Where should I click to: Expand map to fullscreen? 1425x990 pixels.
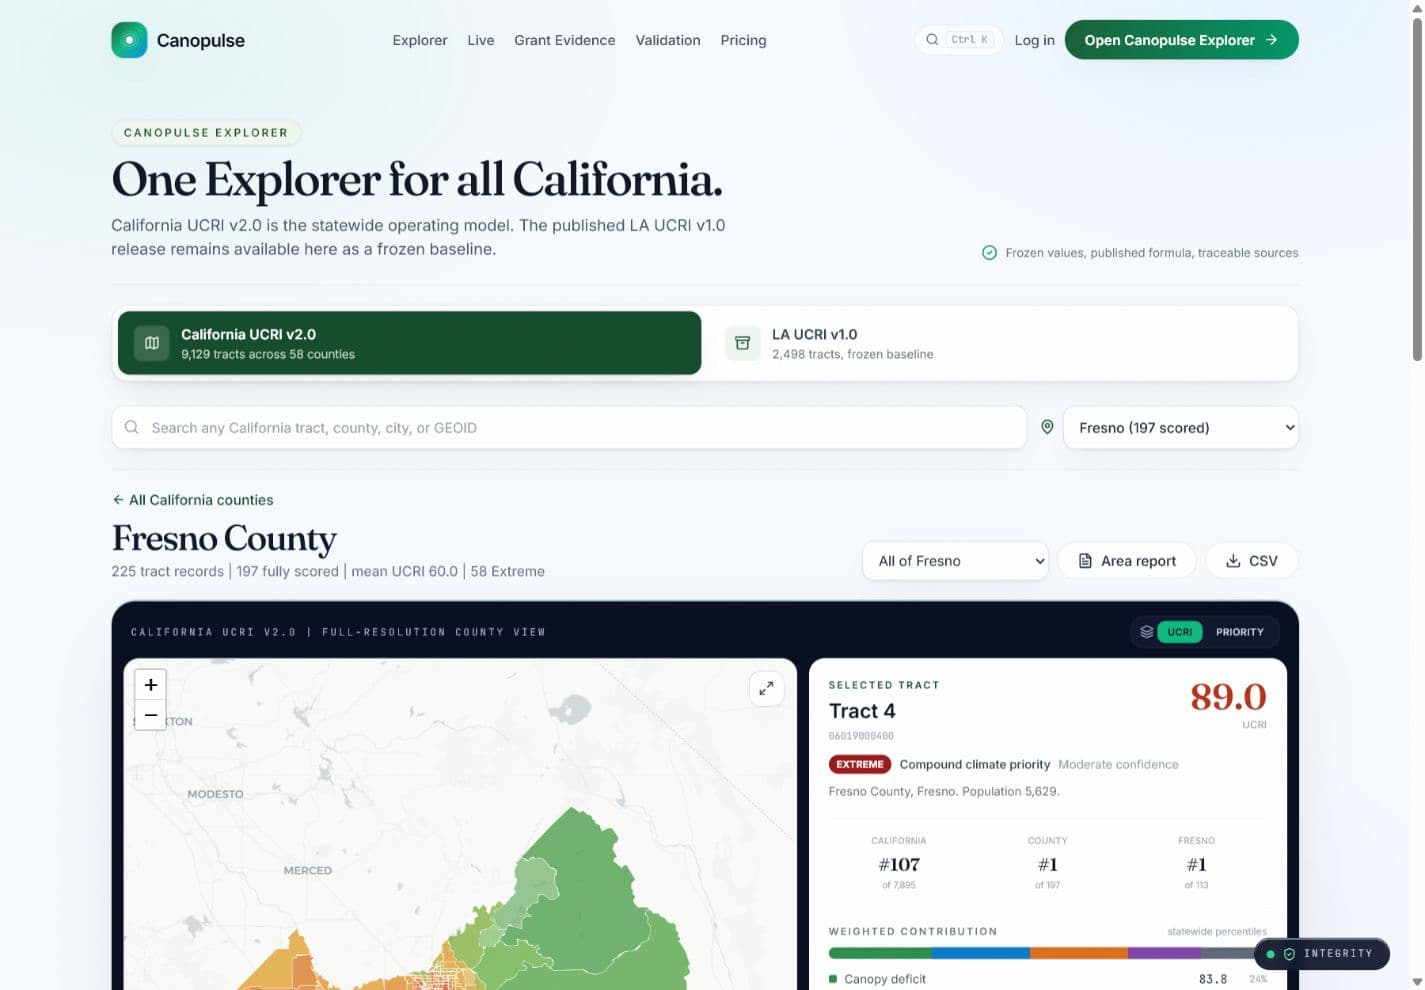click(766, 688)
